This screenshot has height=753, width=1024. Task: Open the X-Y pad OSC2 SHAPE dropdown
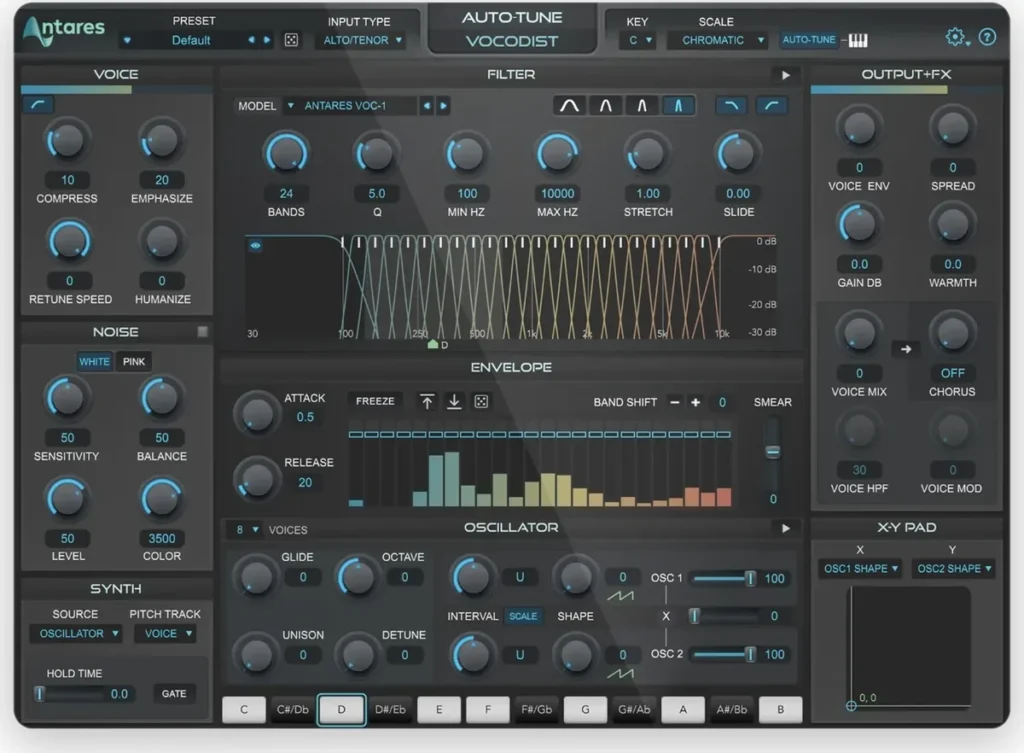click(953, 569)
